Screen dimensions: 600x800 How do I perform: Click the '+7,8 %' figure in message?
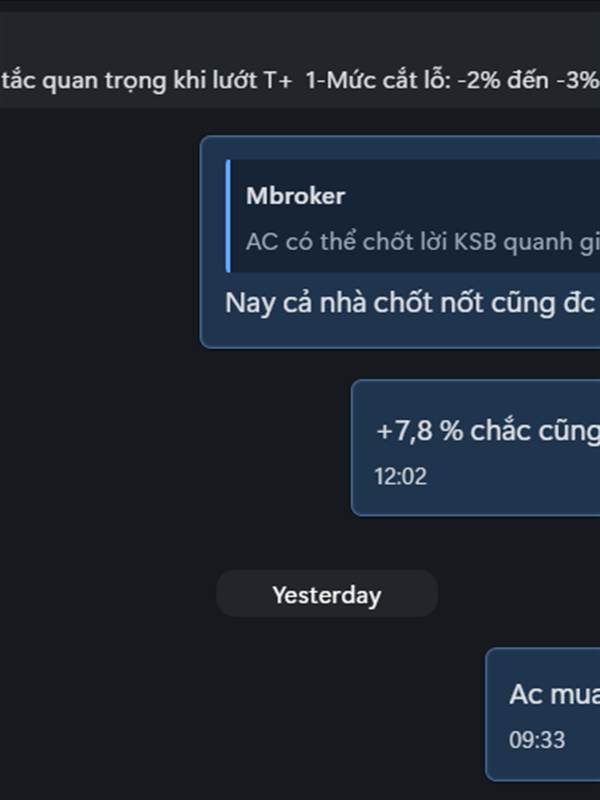click(x=419, y=431)
